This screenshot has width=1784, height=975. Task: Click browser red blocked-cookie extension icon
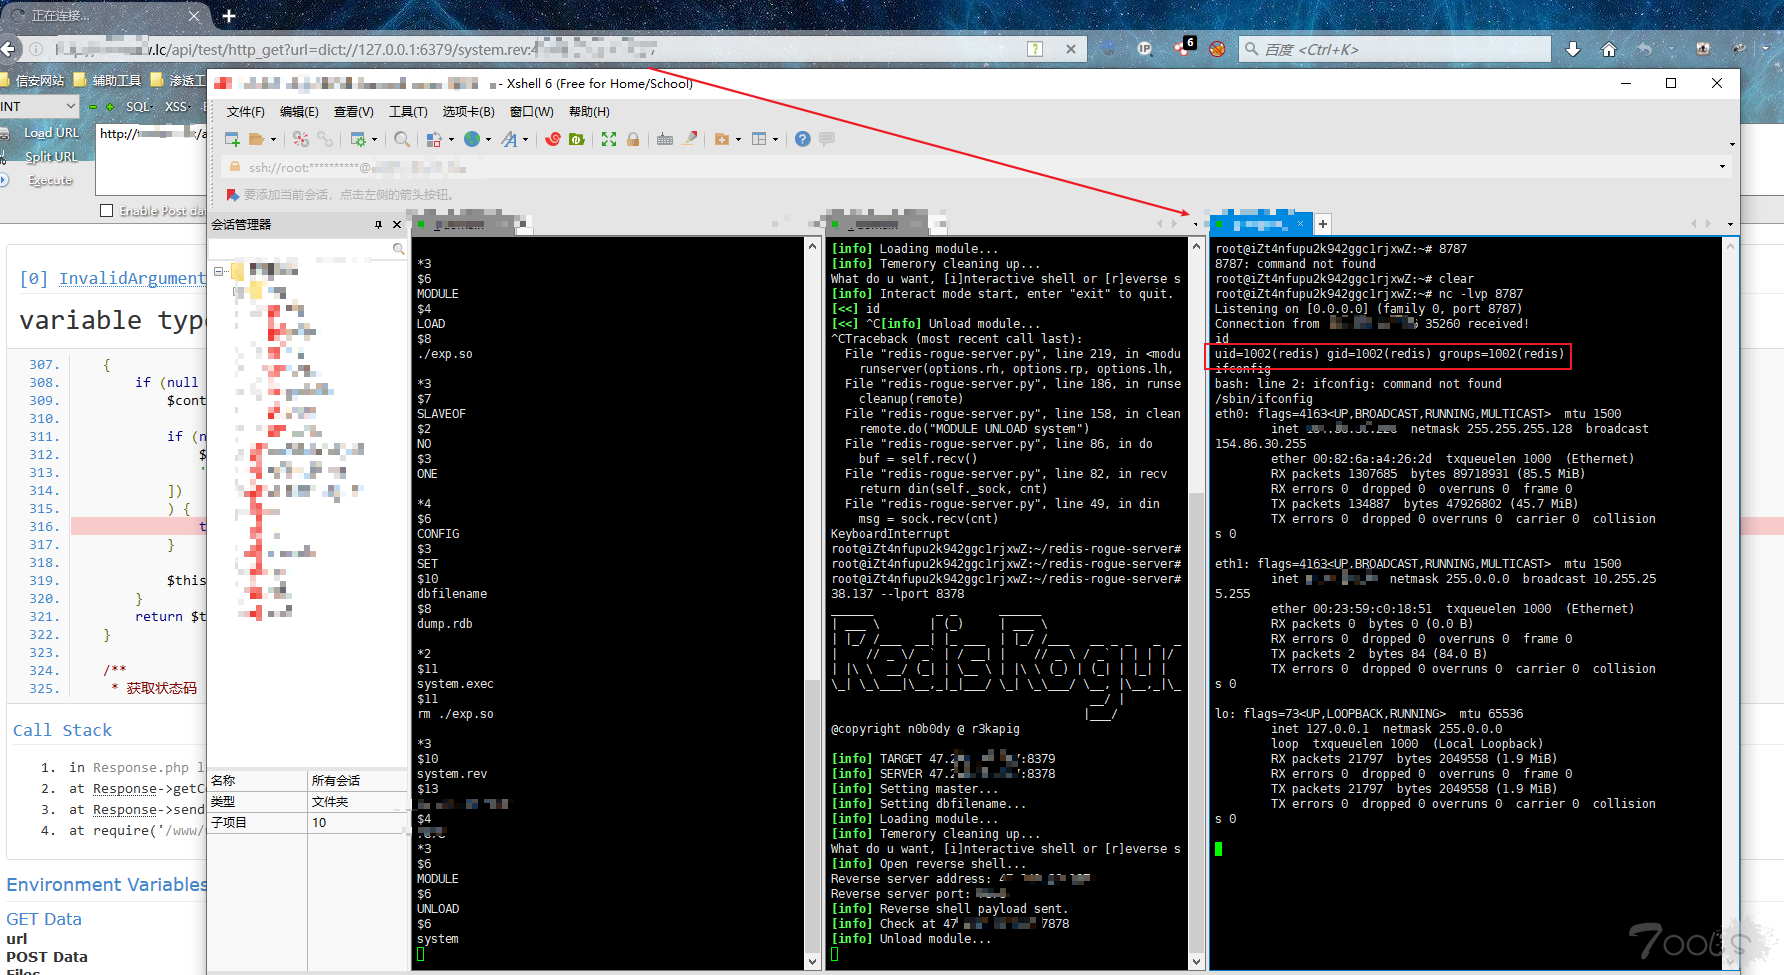point(1217,49)
